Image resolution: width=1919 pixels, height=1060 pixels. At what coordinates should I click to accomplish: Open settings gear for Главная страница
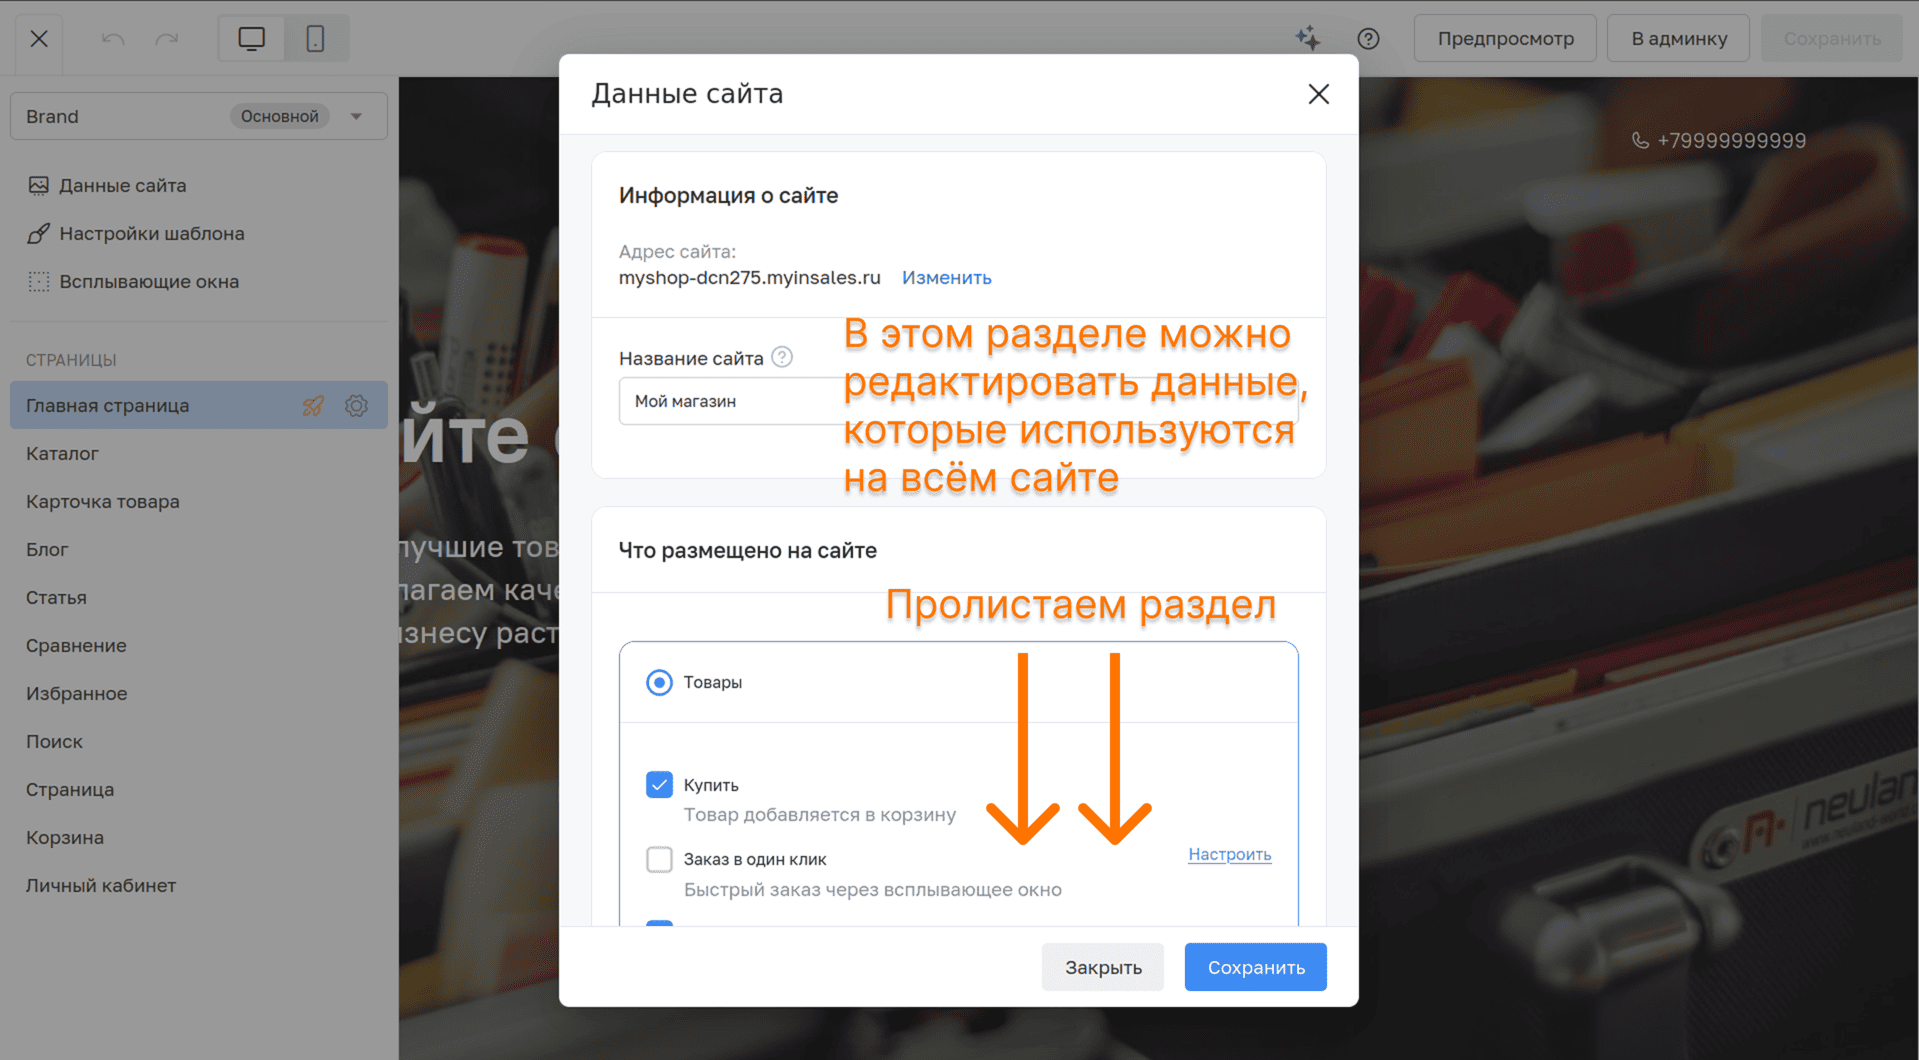tap(357, 405)
